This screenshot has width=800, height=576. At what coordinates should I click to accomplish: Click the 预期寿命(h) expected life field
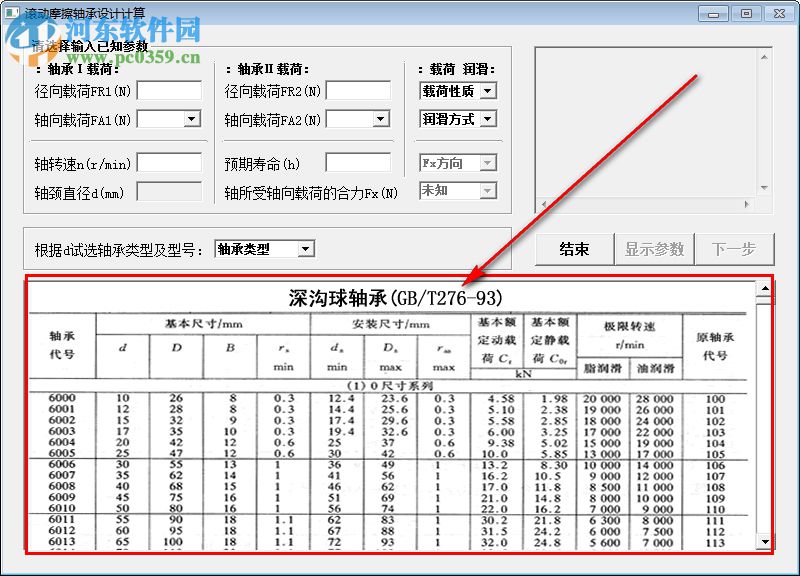tap(358, 163)
